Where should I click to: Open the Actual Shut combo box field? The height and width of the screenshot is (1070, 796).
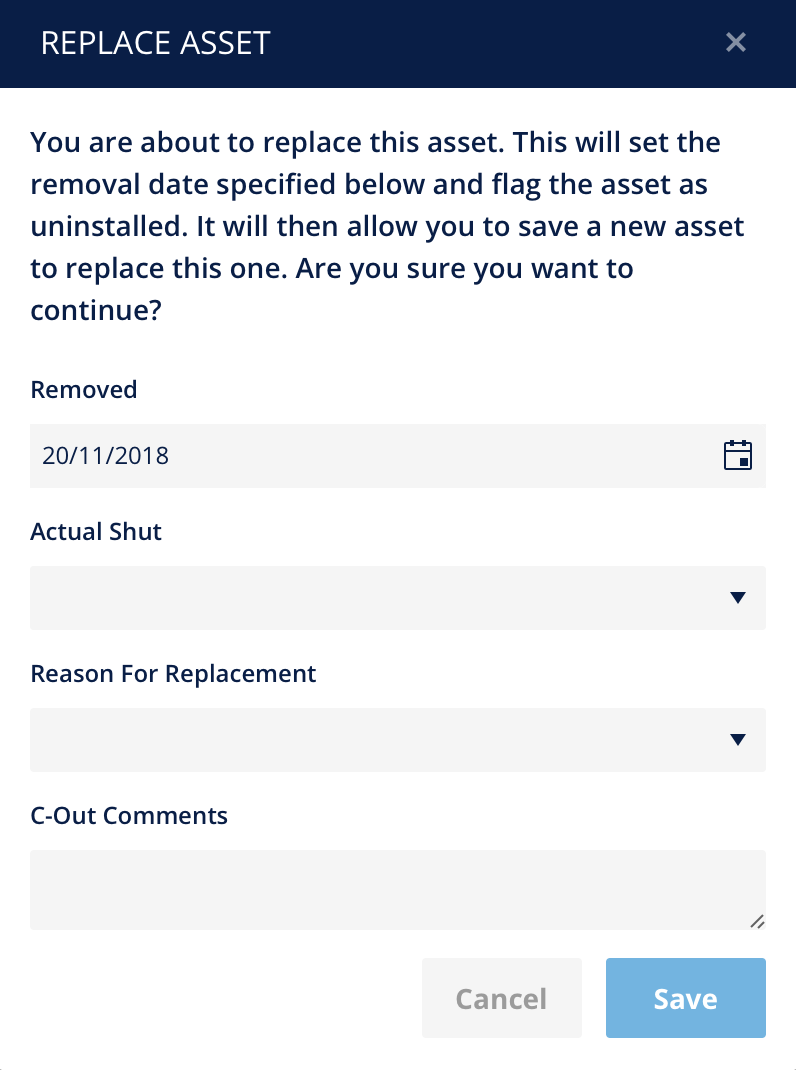pyautogui.click(x=398, y=598)
